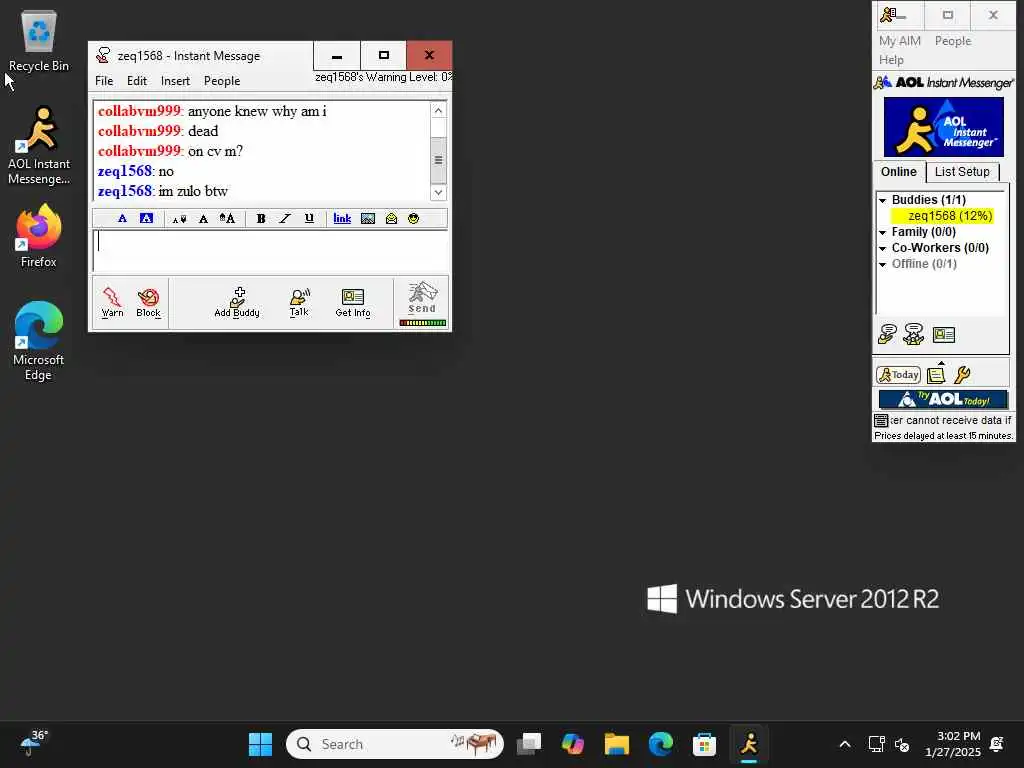Open the smiley emoticon picker
The width and height of the screenshot is (1024, 768).
tap(413, 219)
